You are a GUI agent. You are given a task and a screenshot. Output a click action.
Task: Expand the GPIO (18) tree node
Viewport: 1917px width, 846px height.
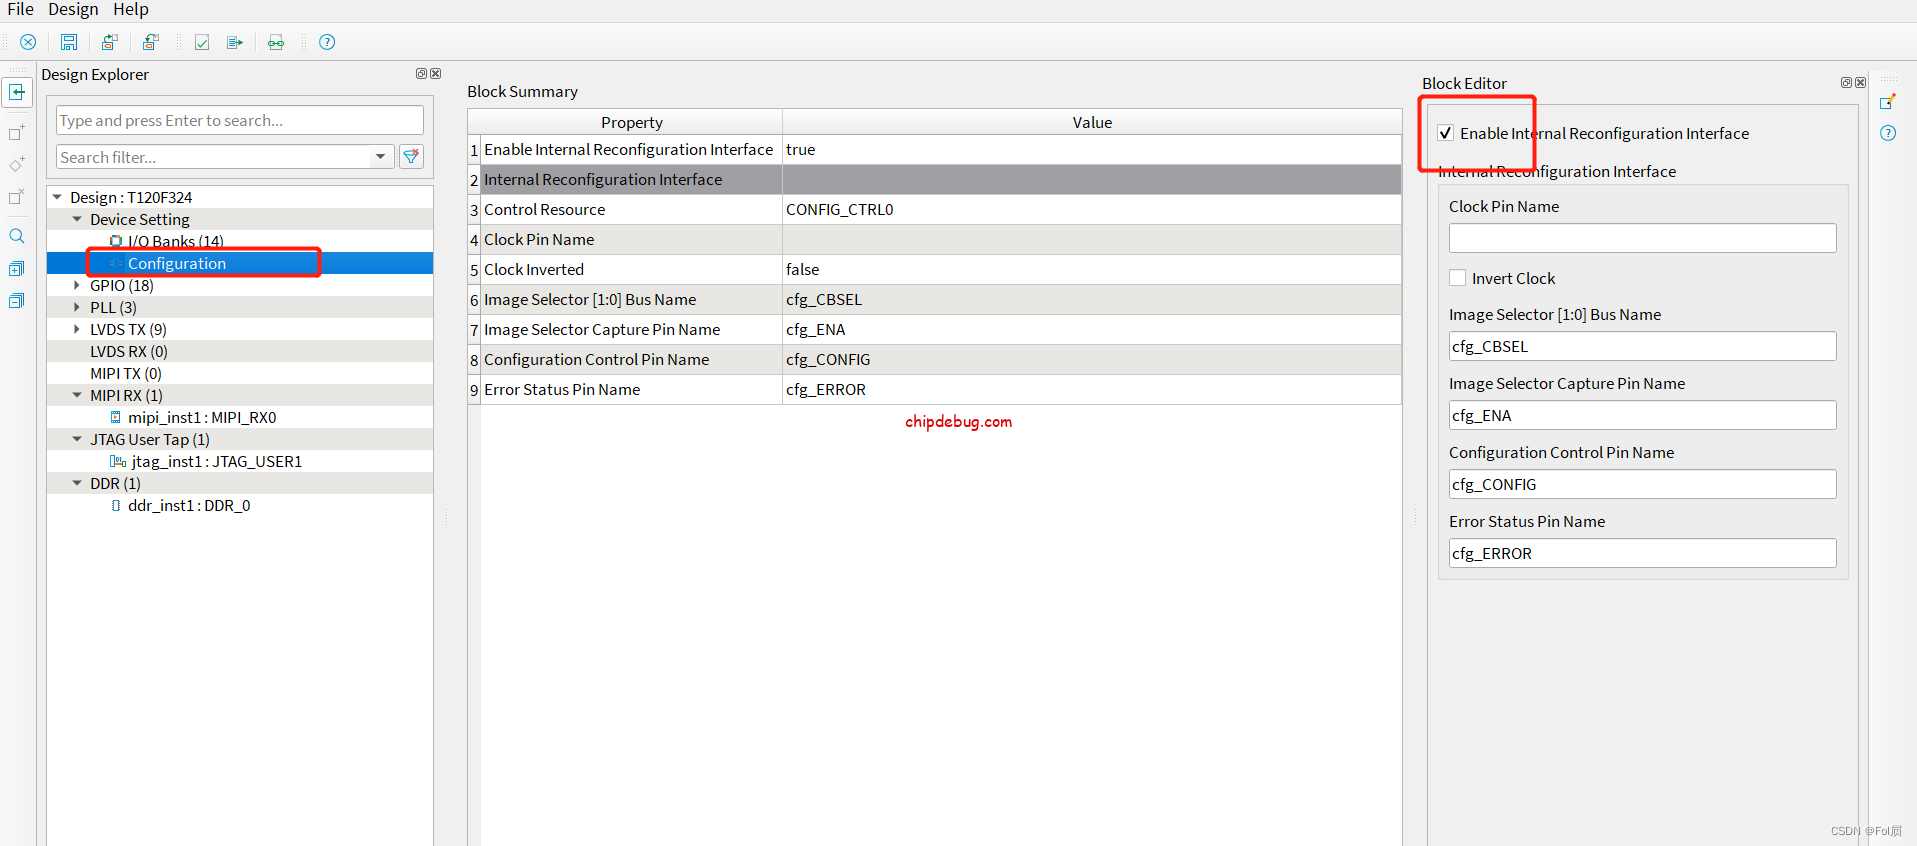[77, 286]
